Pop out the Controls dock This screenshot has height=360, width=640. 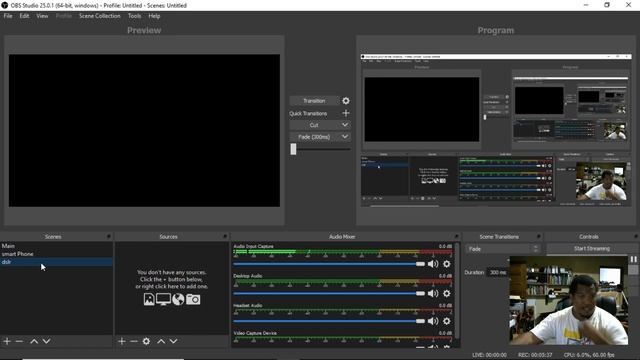(636, 236)
